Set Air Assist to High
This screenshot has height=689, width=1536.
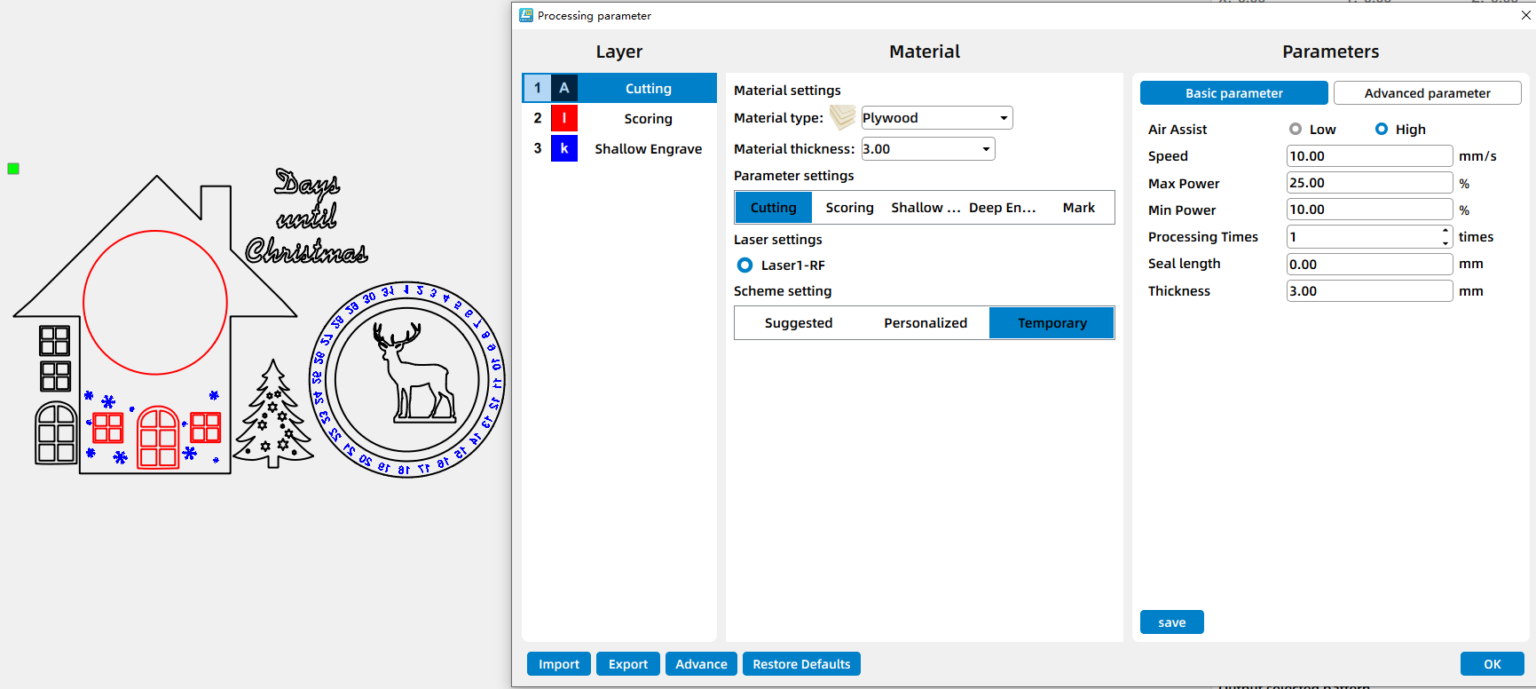[x=1382, y=129]
